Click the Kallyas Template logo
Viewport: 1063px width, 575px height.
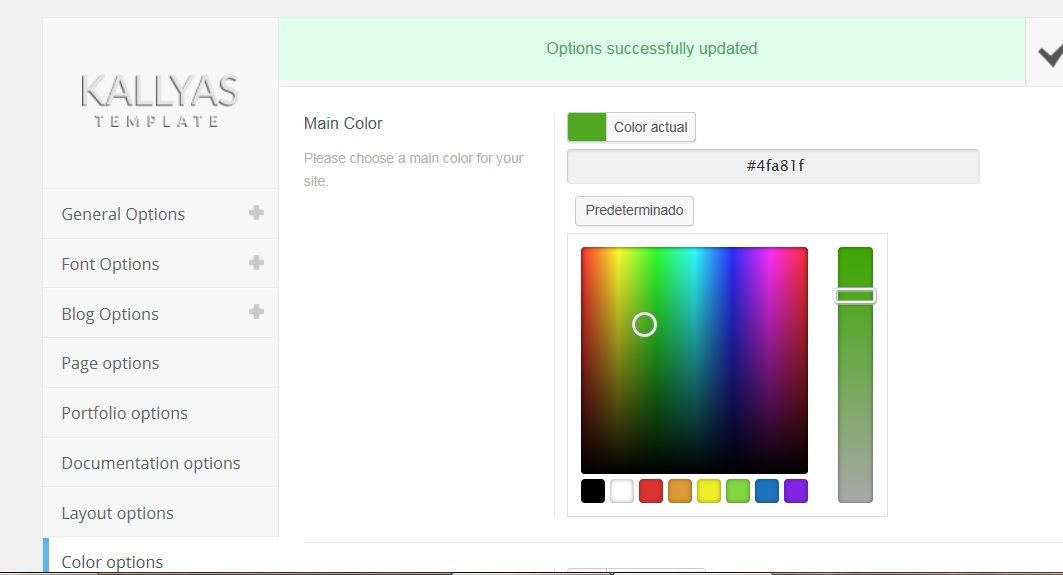(x=159, y=100)
